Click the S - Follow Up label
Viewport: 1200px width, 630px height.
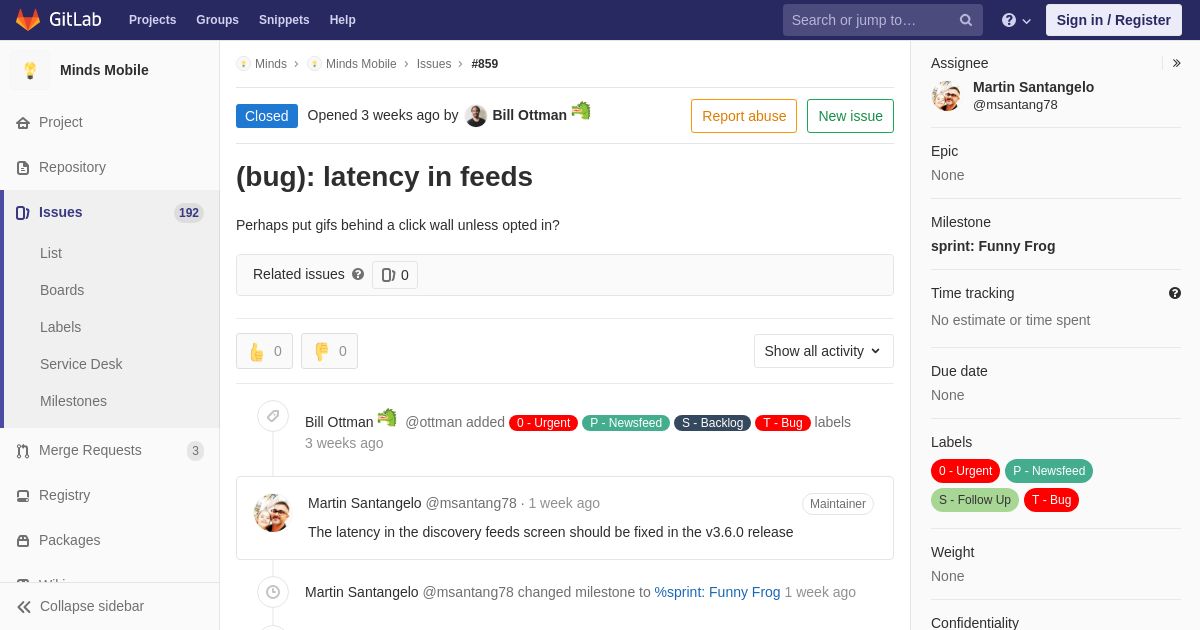[975, 500]
